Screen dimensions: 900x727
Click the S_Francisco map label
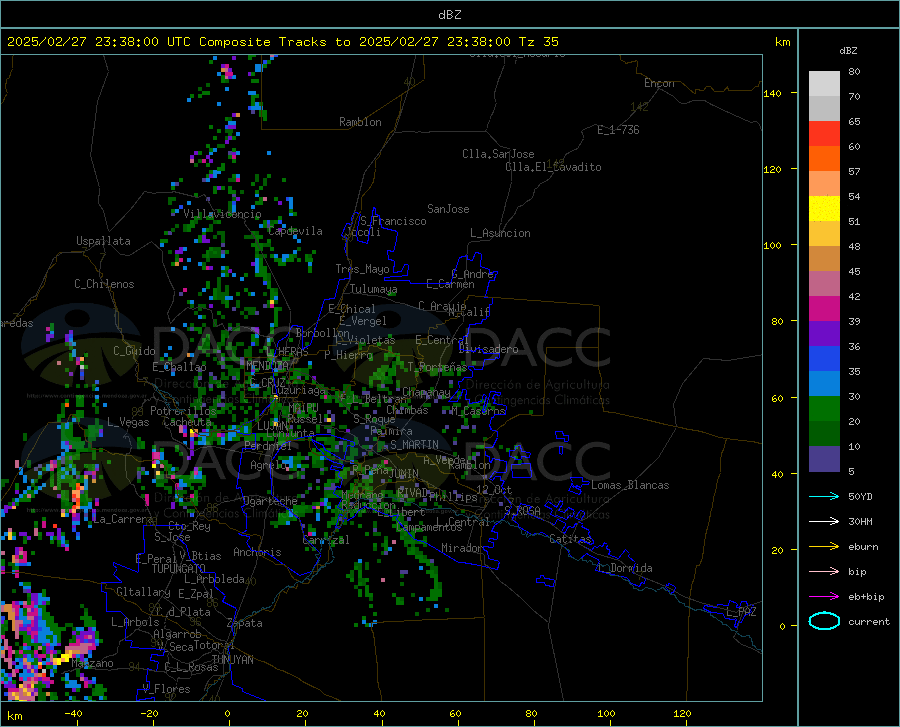pos(393,221)
